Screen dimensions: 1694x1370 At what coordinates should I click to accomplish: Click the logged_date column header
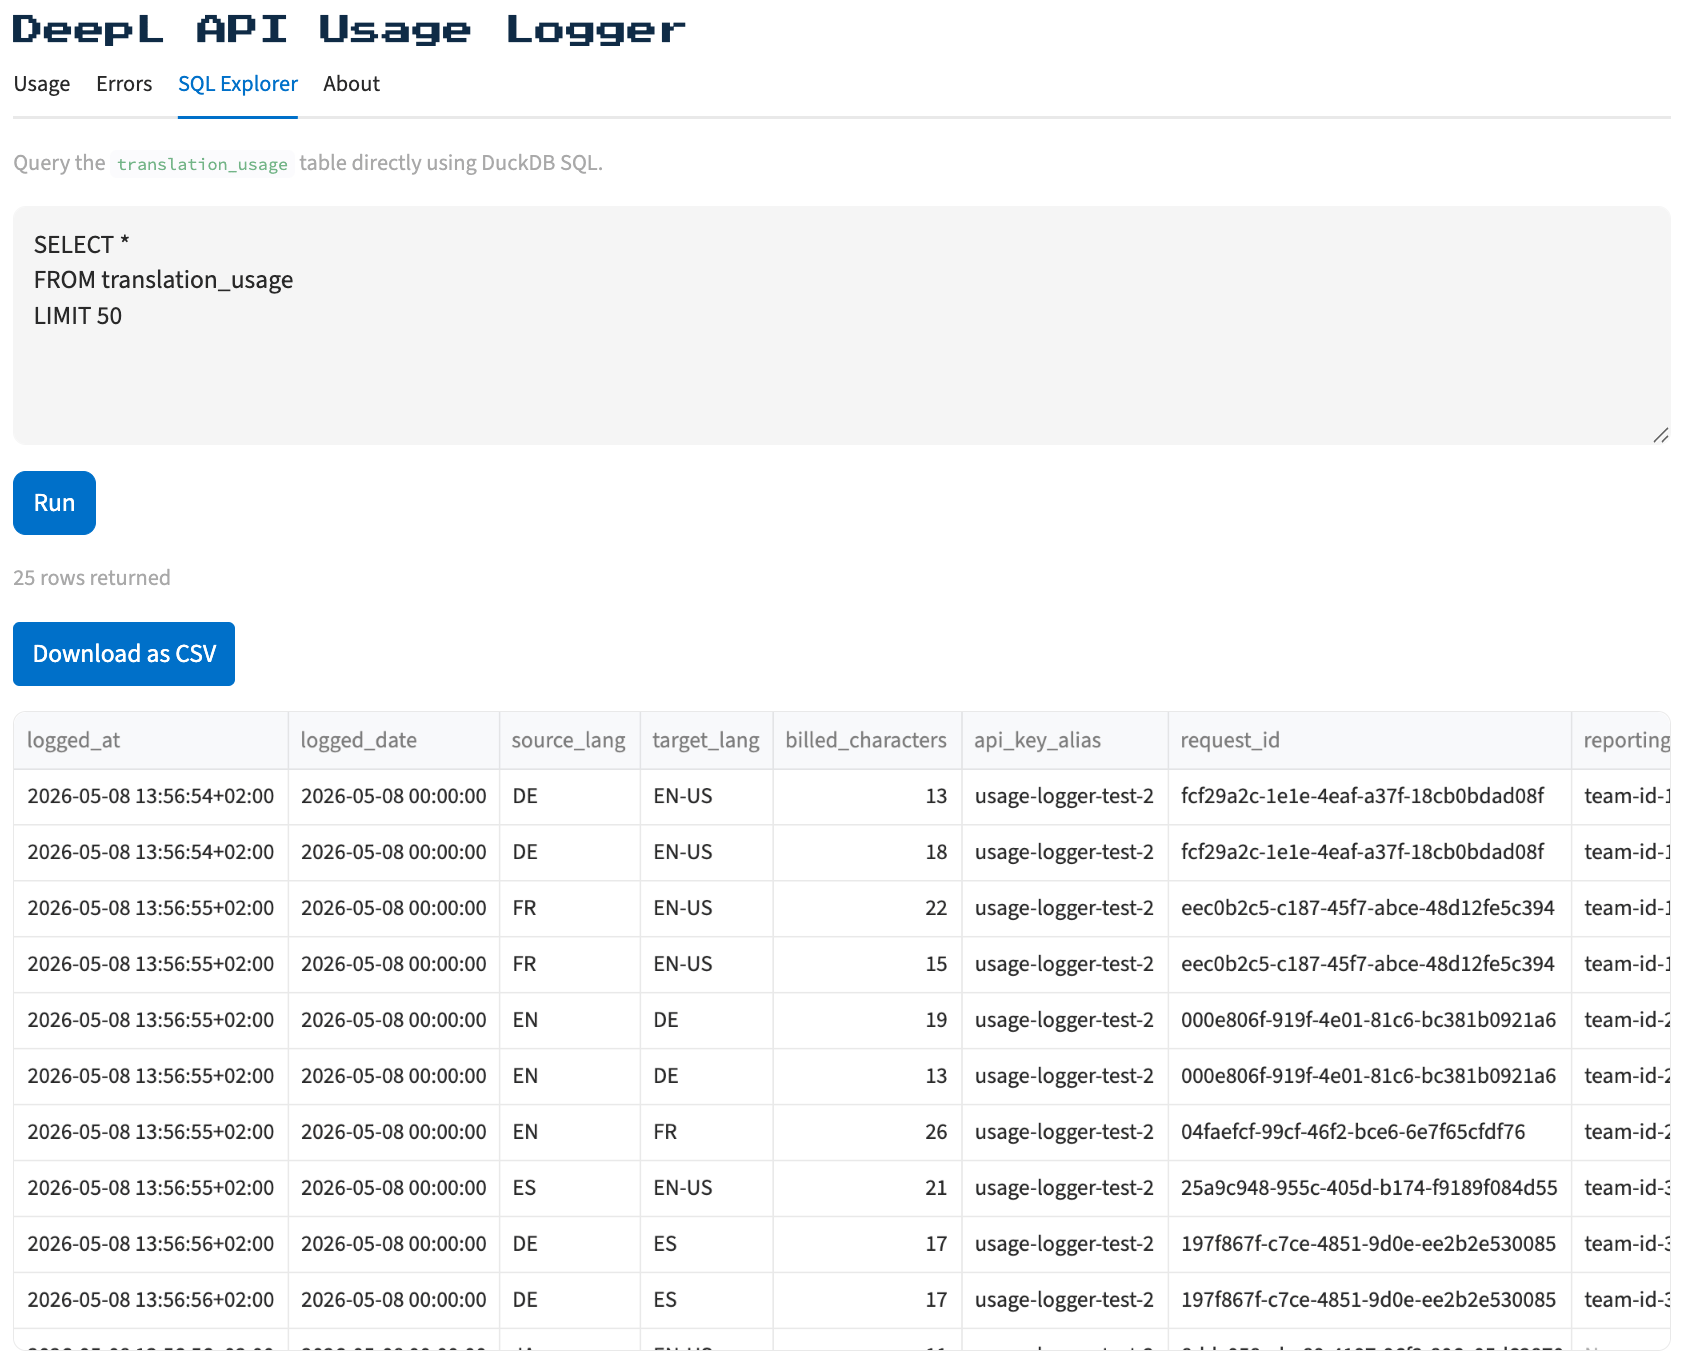[394, 740]
